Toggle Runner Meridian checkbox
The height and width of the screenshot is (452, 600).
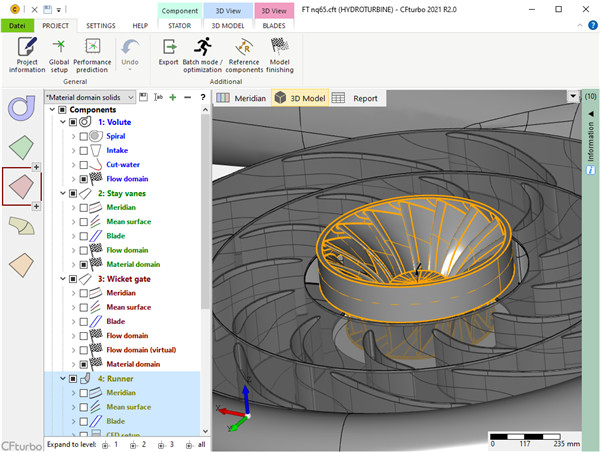(x=83, y=393)
